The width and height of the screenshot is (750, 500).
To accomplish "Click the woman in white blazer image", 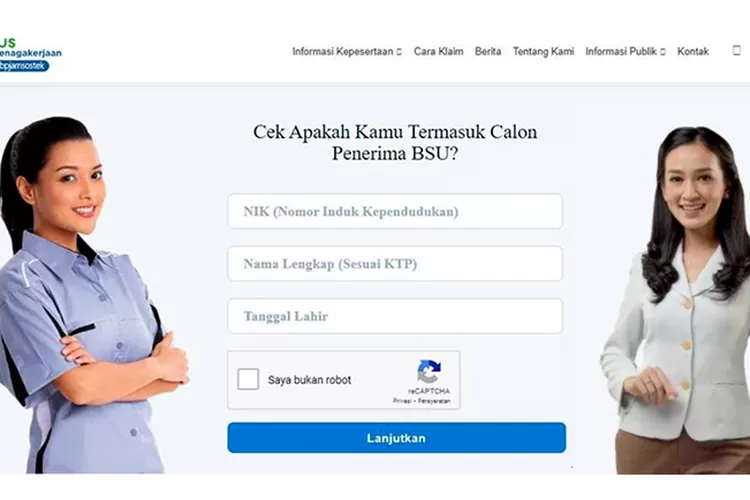I will click(676, 300).
